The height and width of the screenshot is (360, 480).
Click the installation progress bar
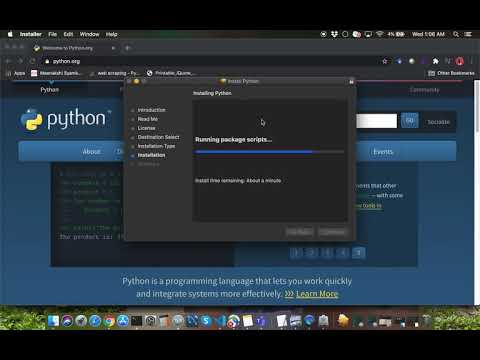pyautogui.click(x=269, y=152)
